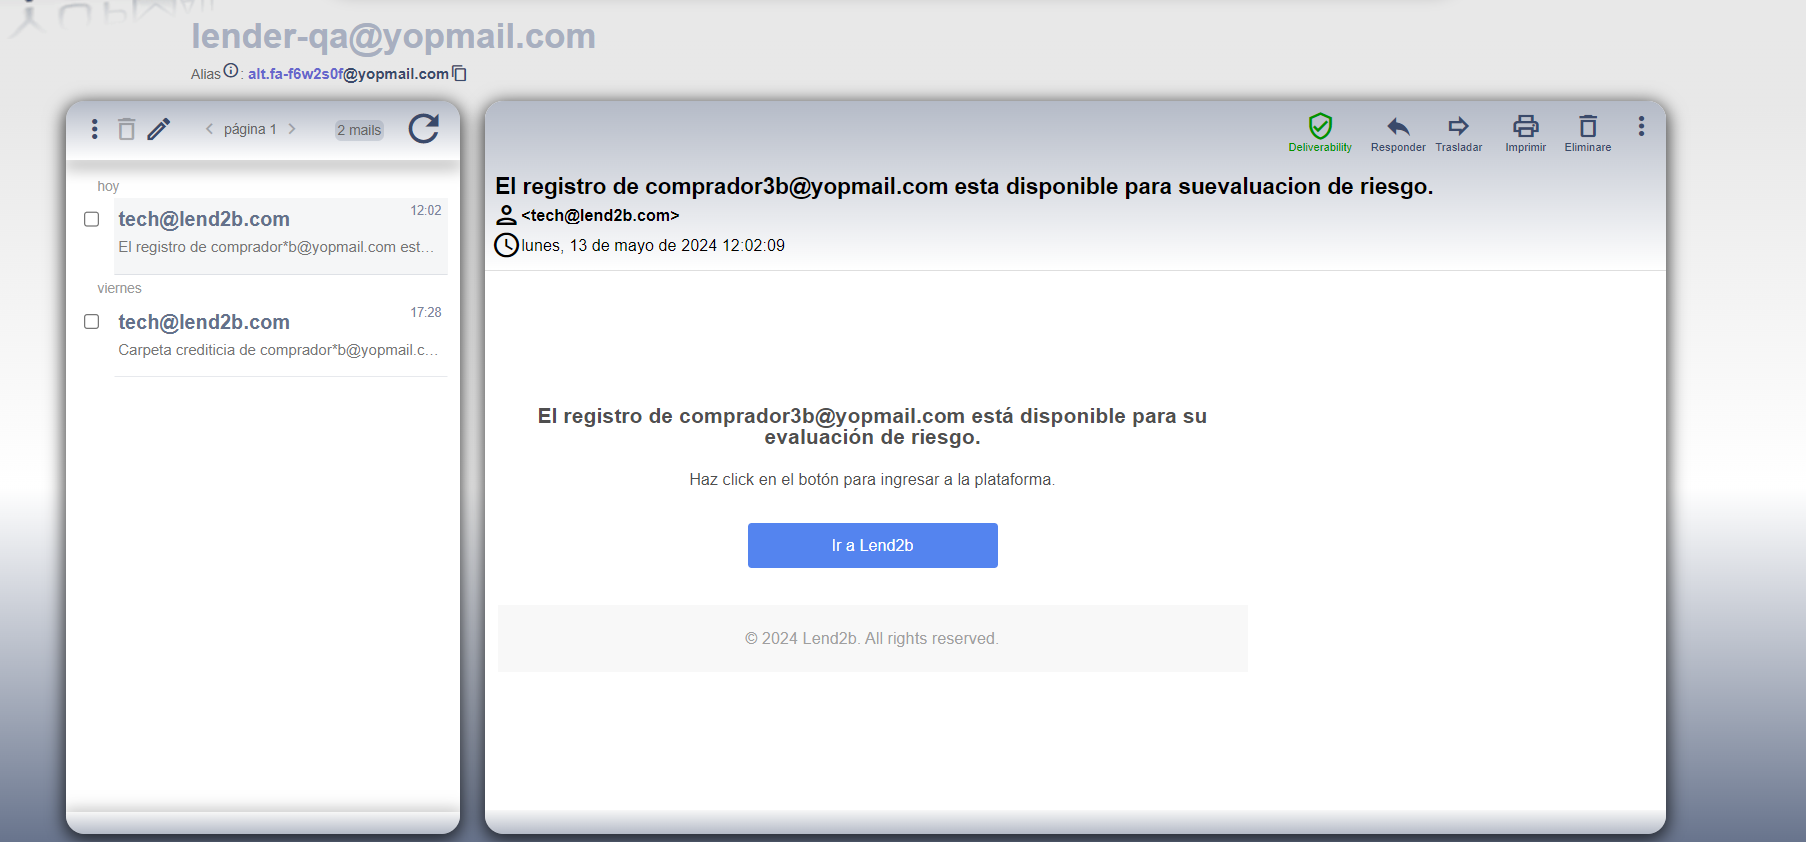
Task: Open the Carpeta crediticia mail from viernes
Action: 280,335
